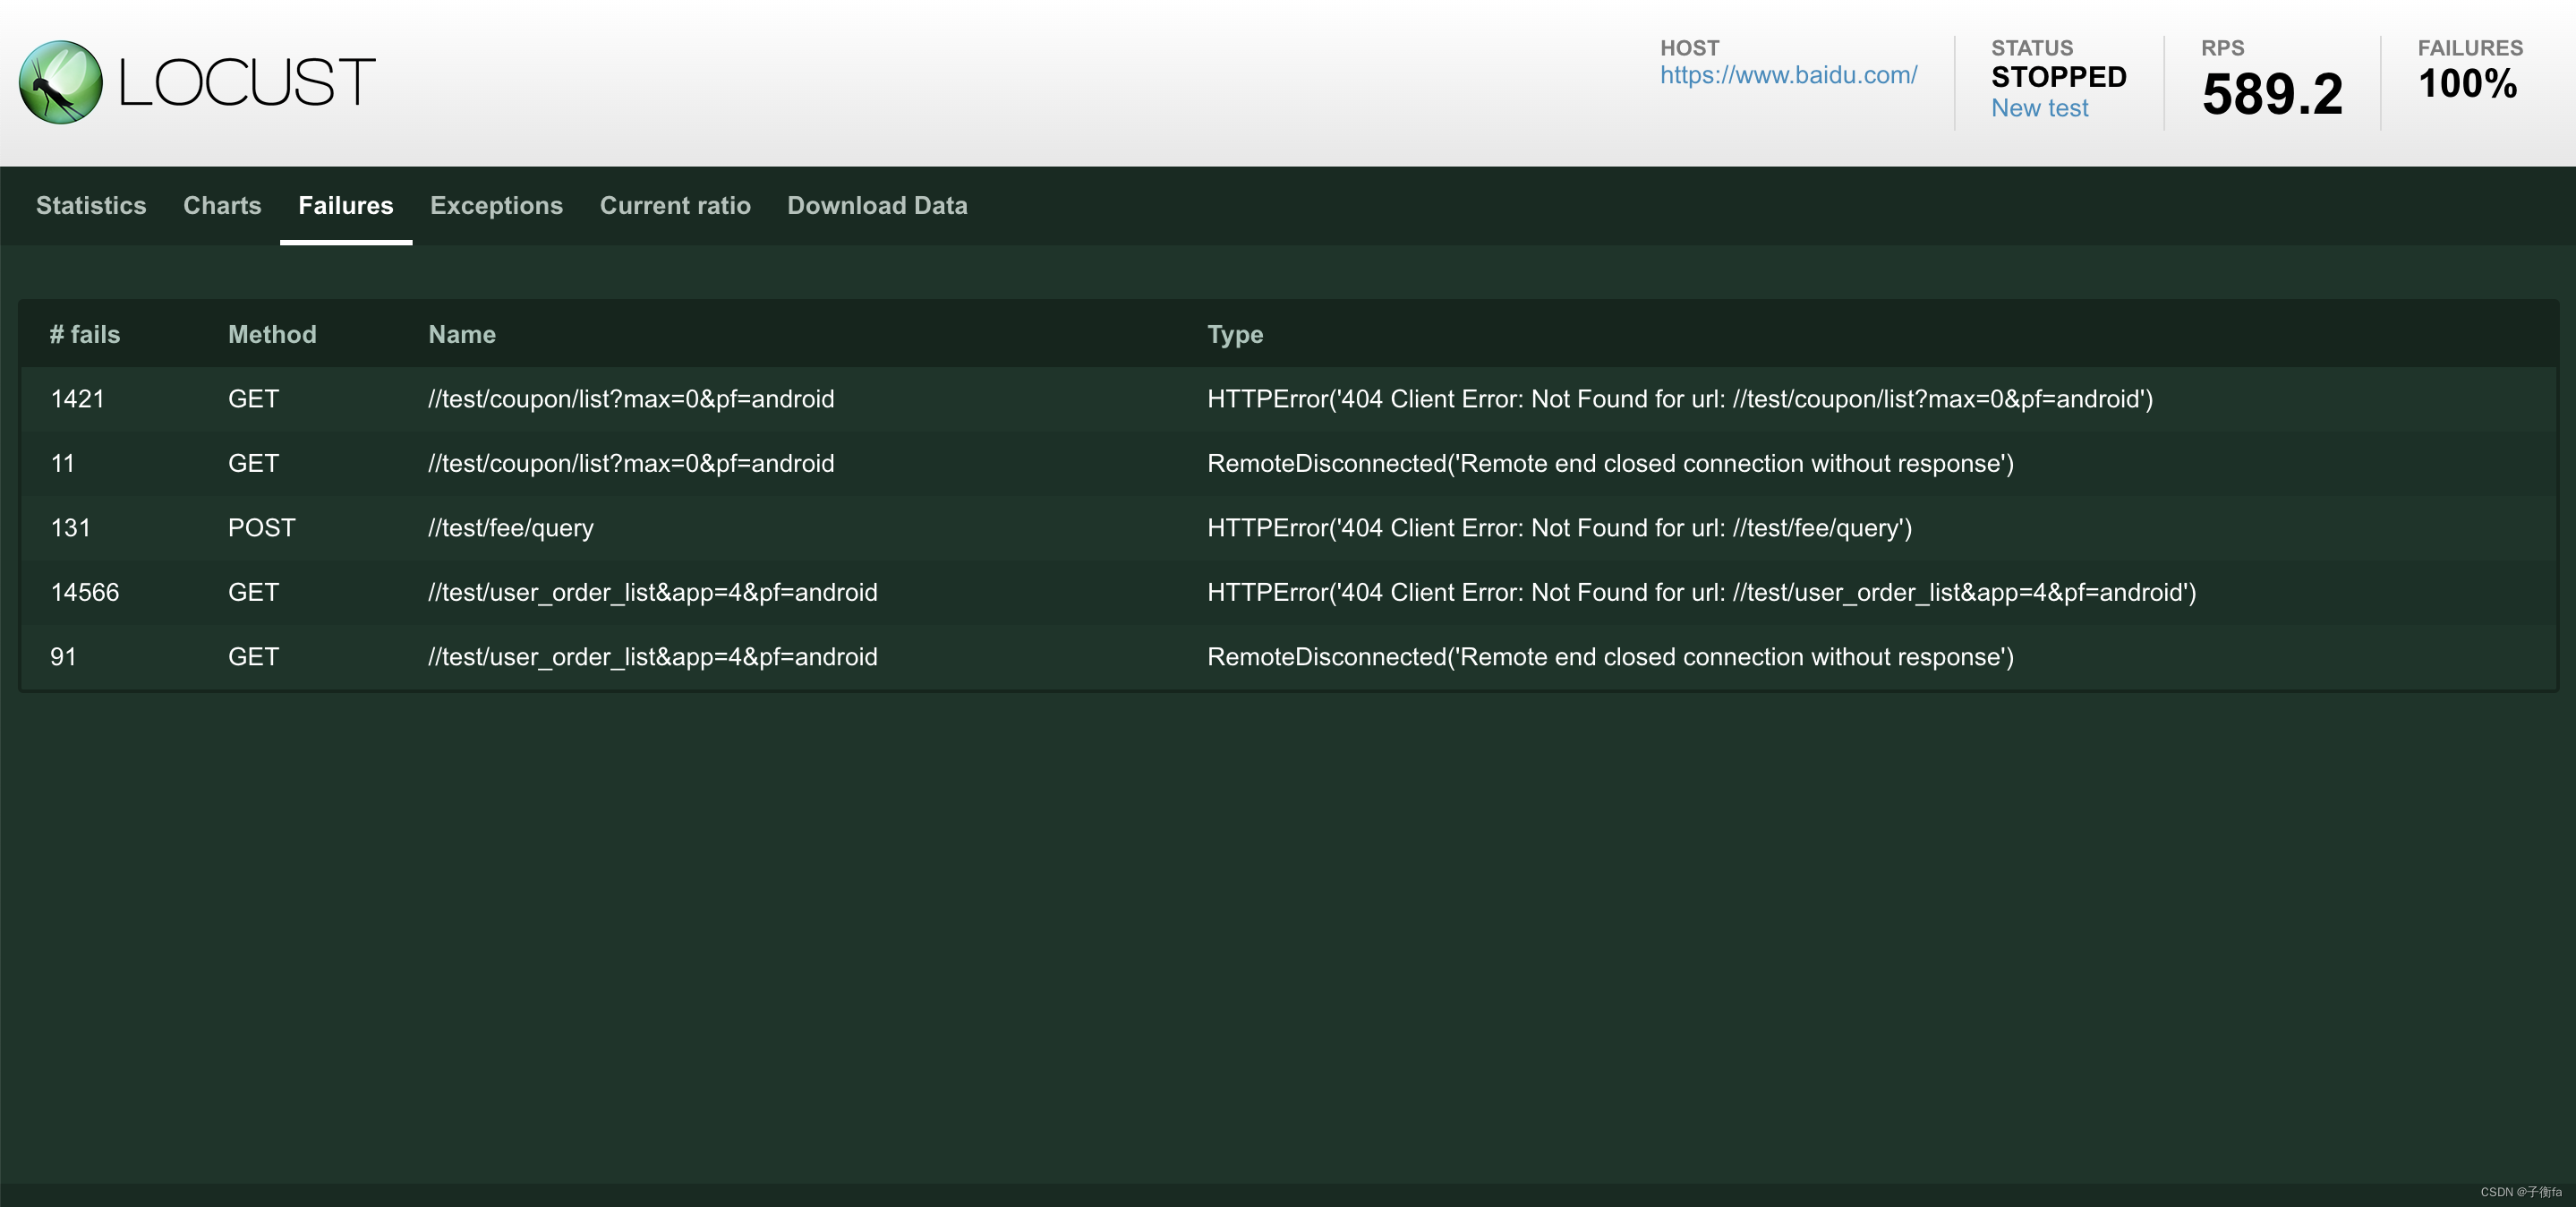Click the New test link
The image size is (2576, 1207).
(x=2039, y=108)
